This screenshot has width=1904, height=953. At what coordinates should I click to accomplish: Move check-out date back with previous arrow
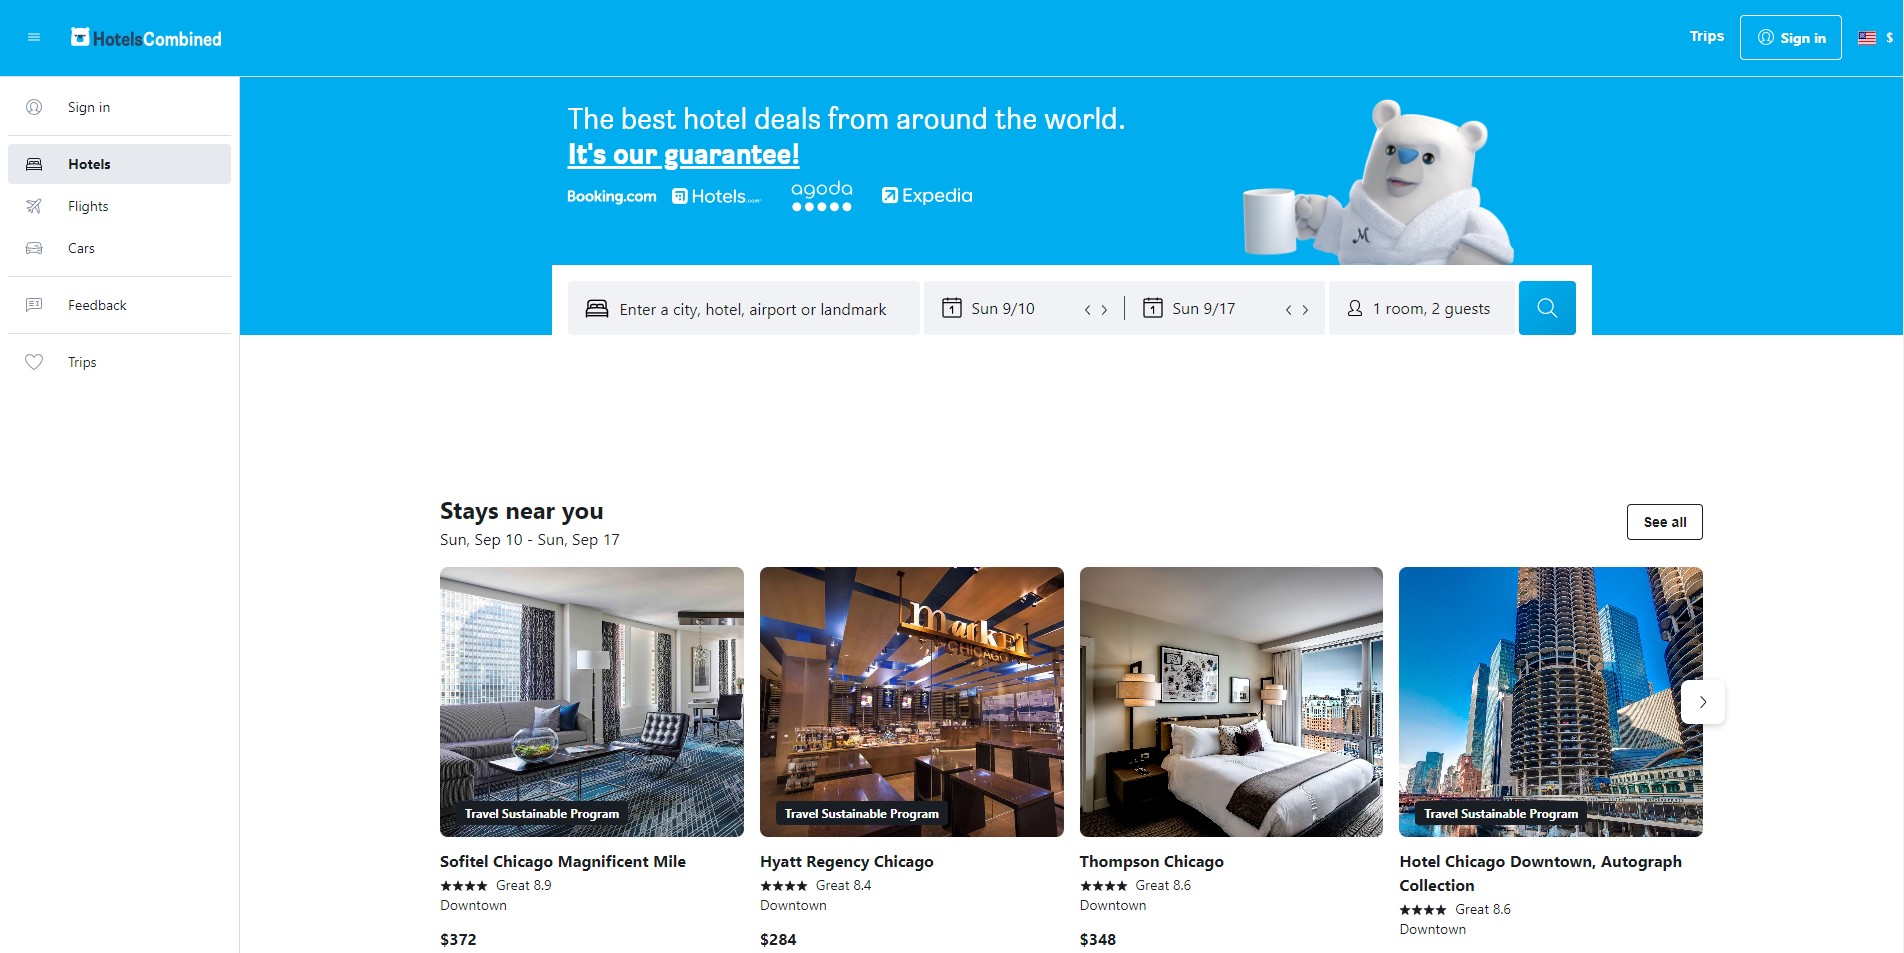pyautogui.click(x=1289, y=310)
